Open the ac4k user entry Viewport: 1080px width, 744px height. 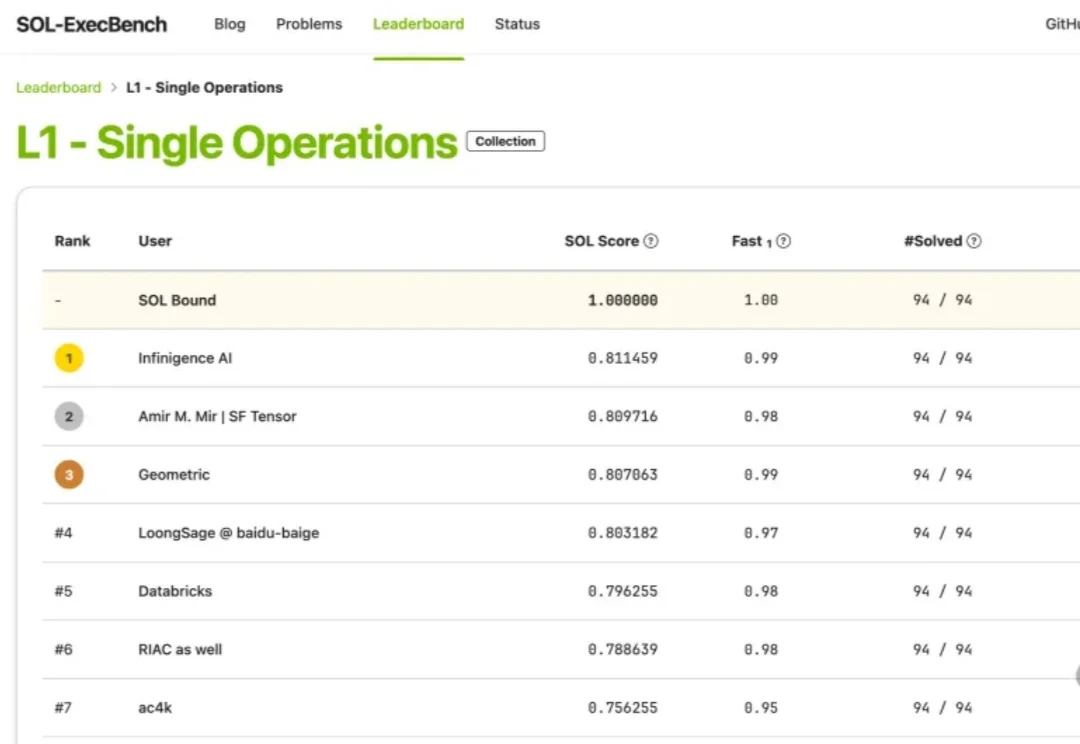point(155,707)
